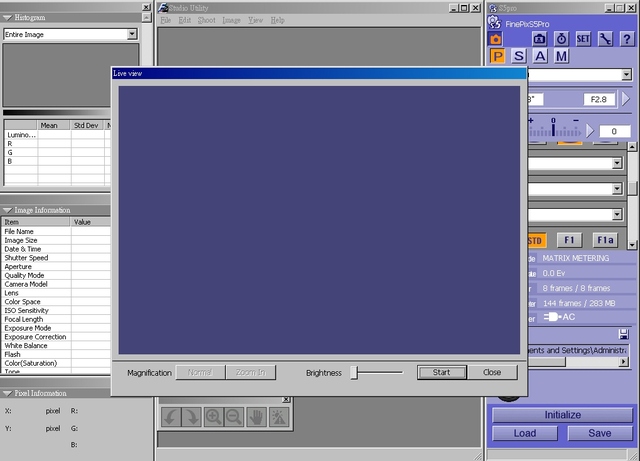
Task: Select the F1 film simulation button
Action: click(x=569, y=240)
